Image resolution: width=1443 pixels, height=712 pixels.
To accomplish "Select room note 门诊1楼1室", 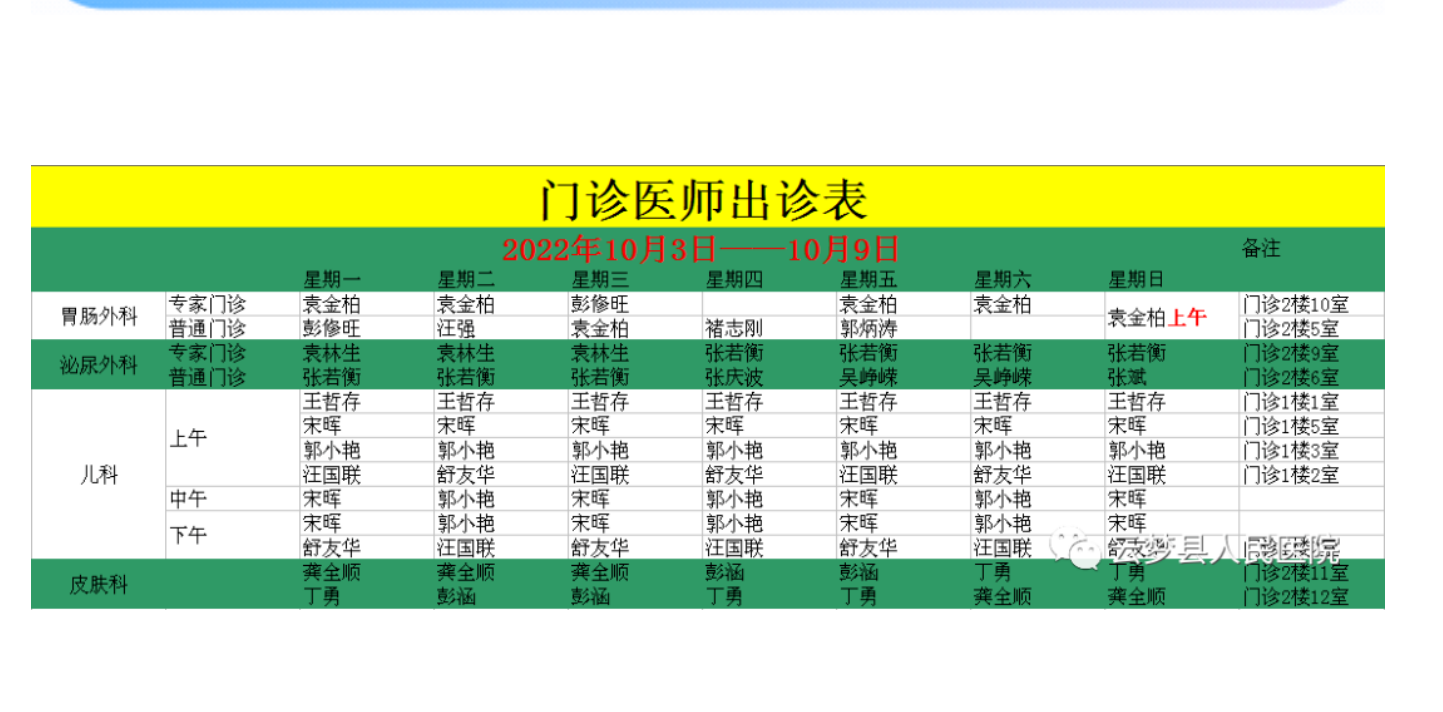I will (x=1291, y=402).
